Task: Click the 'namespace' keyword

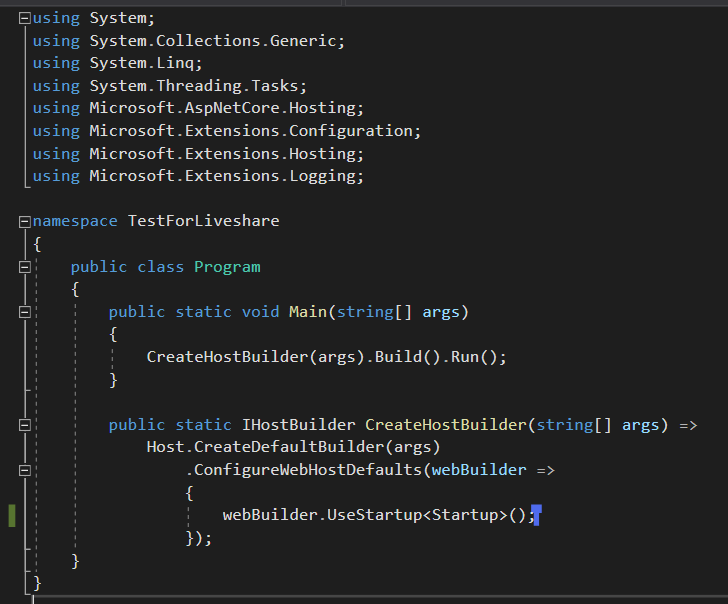Action: (75, 221)
